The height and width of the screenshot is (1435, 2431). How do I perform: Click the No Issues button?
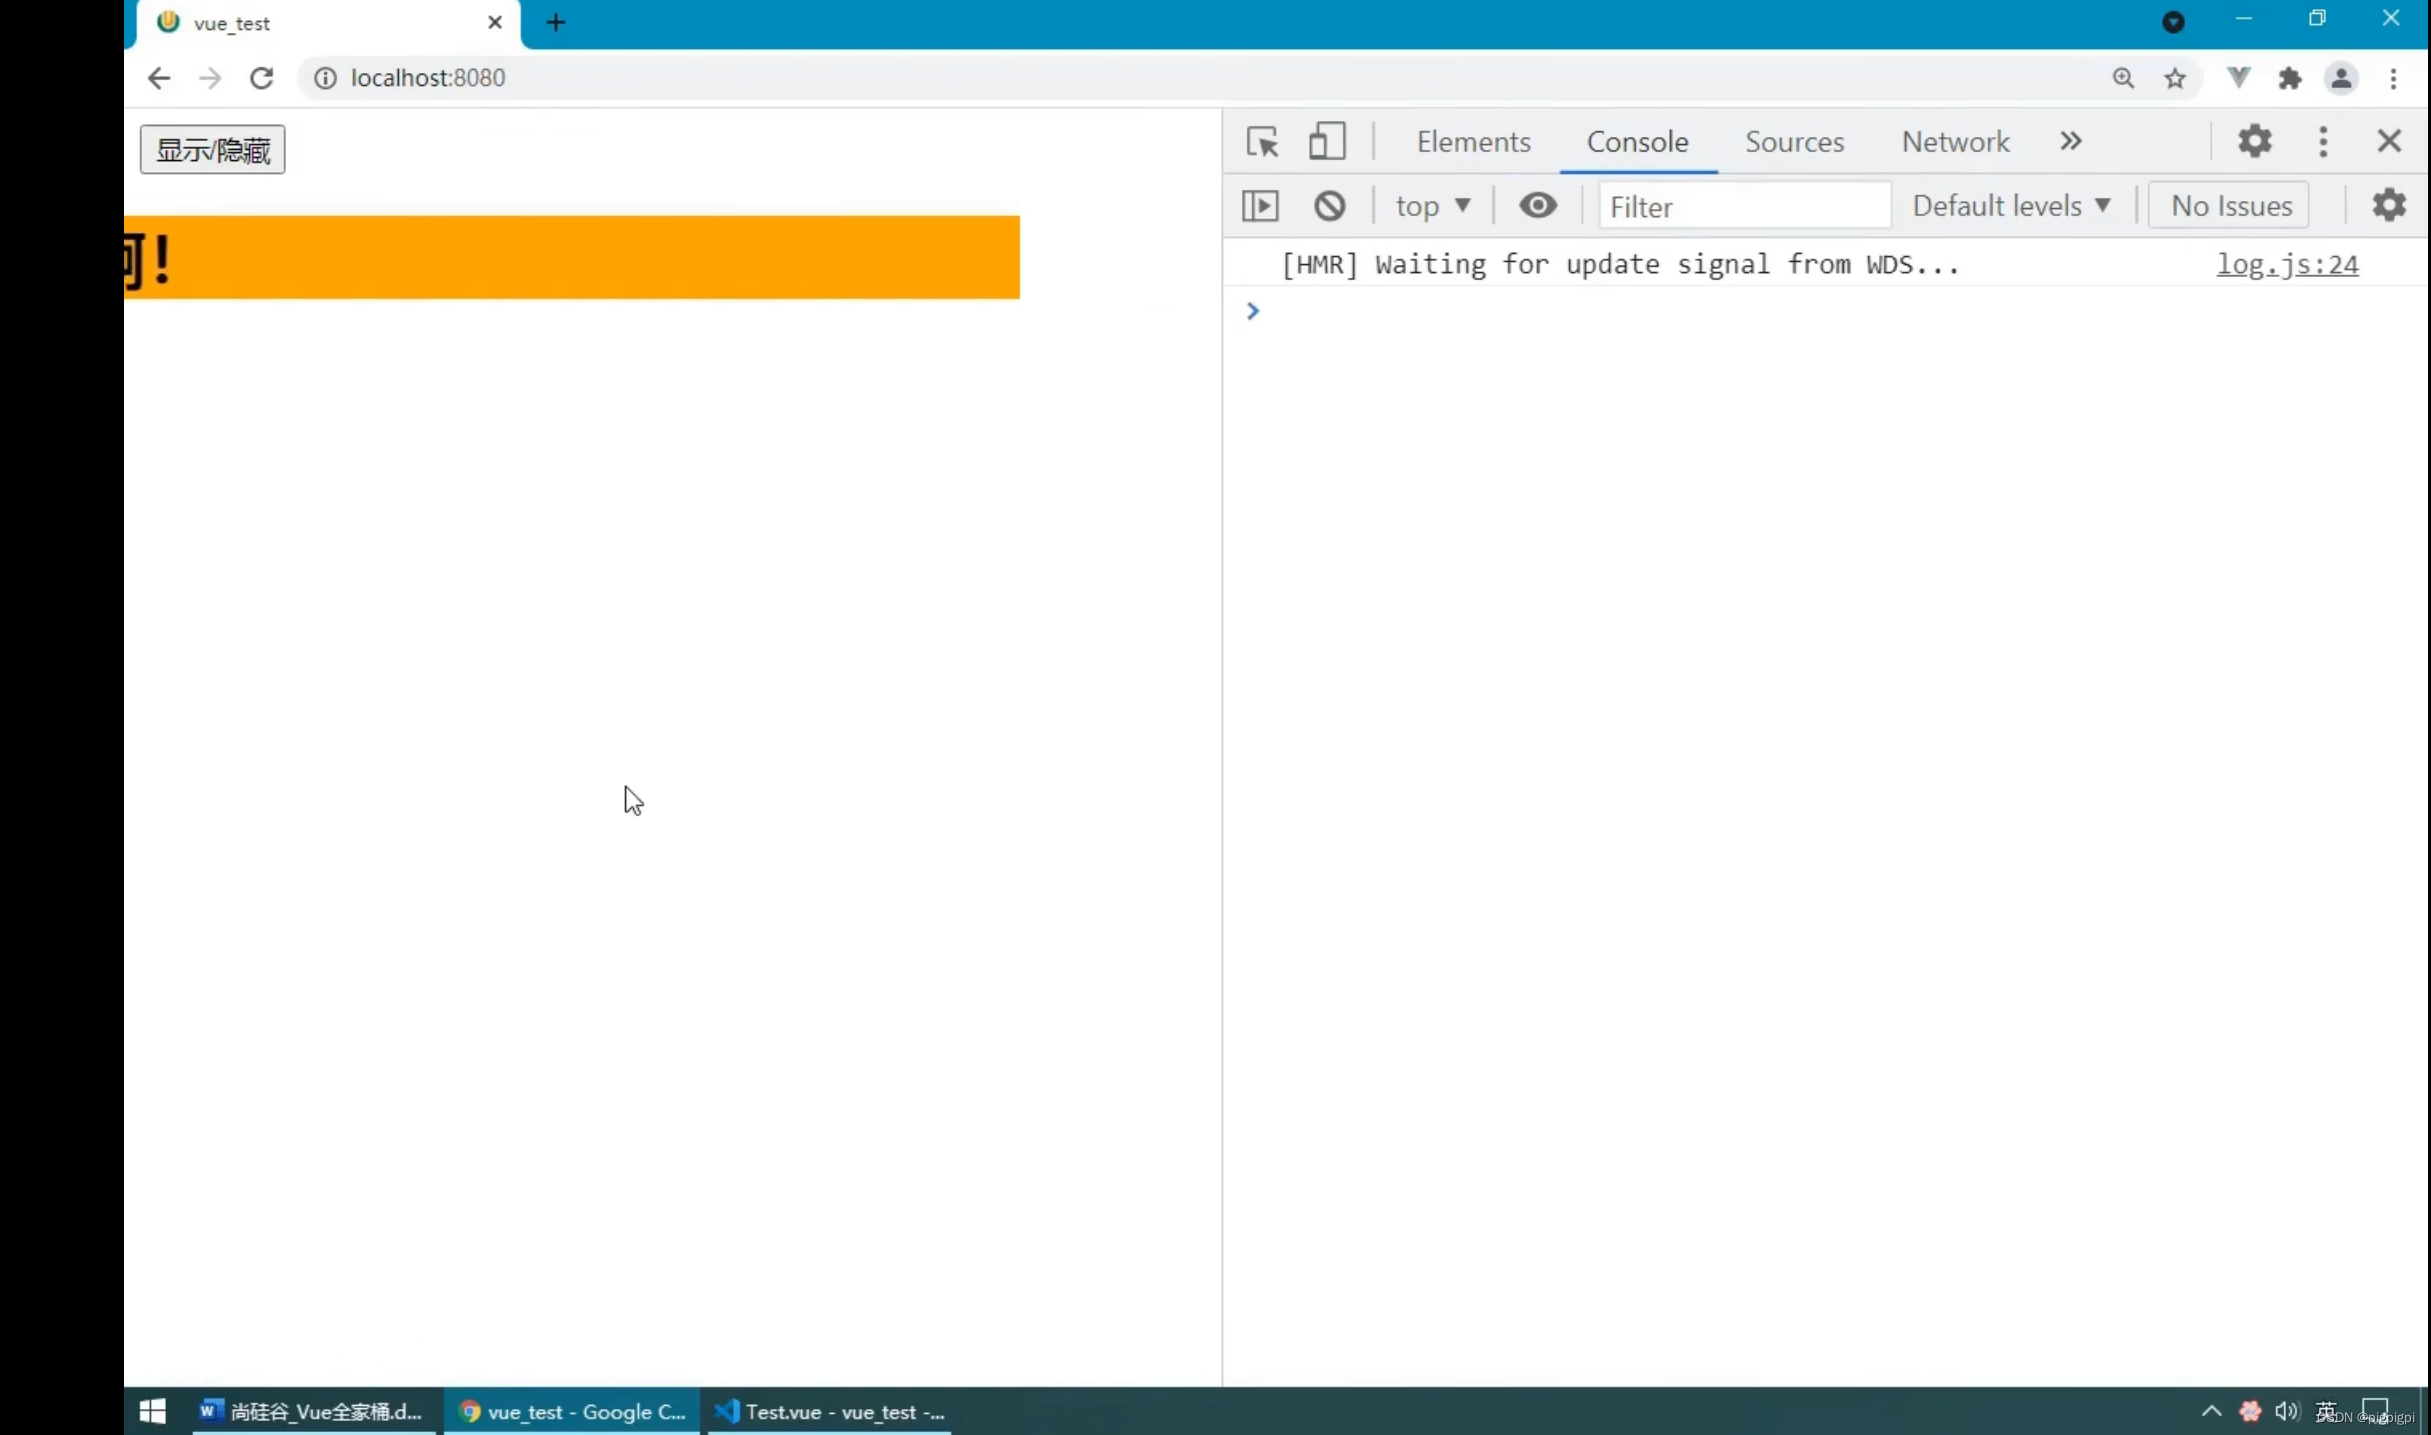[2231, 206]
